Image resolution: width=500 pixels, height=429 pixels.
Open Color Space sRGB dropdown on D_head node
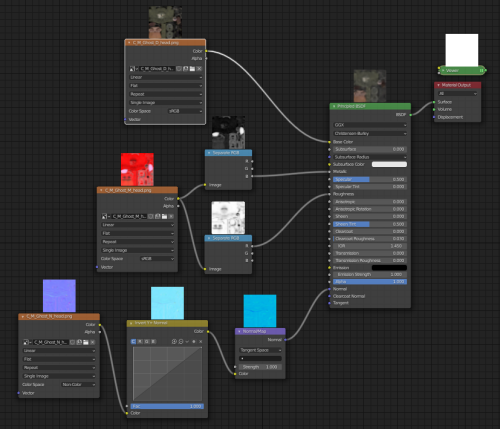click(x=185, y=111)
